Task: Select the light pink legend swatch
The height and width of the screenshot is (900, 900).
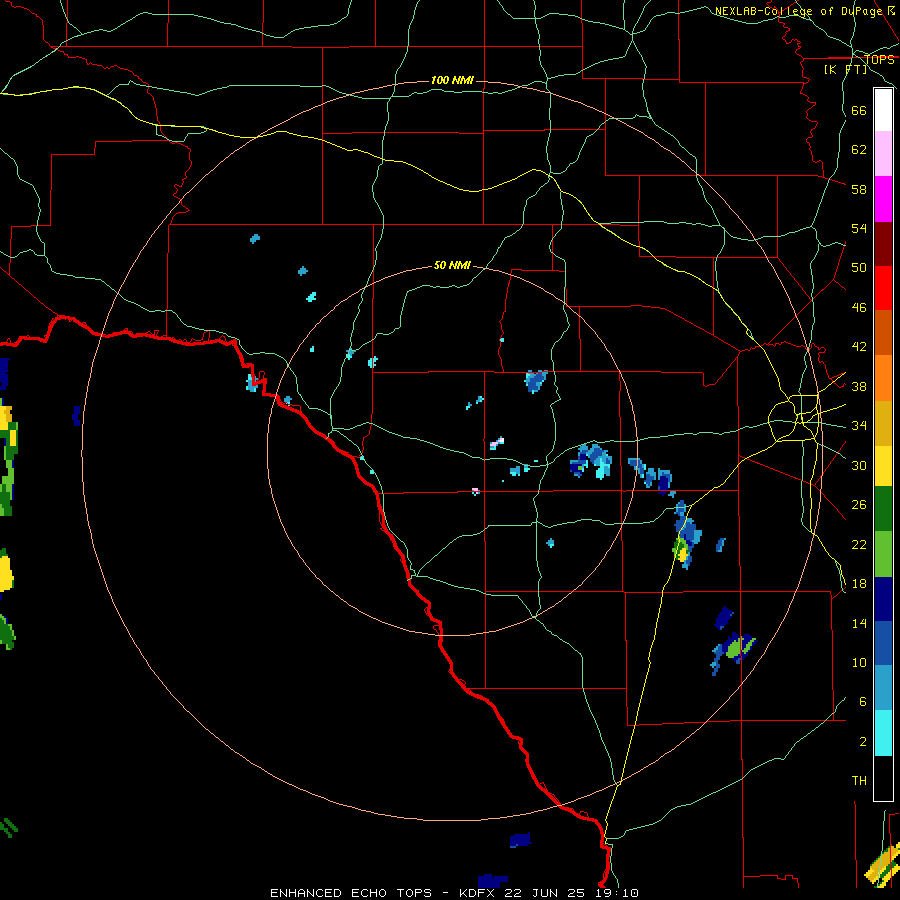Action: point(883,153)
